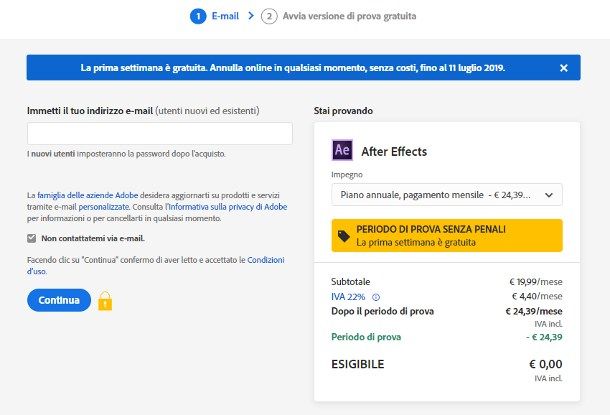Open Informativa sulla privacy di Adobe link

[226, 207]
